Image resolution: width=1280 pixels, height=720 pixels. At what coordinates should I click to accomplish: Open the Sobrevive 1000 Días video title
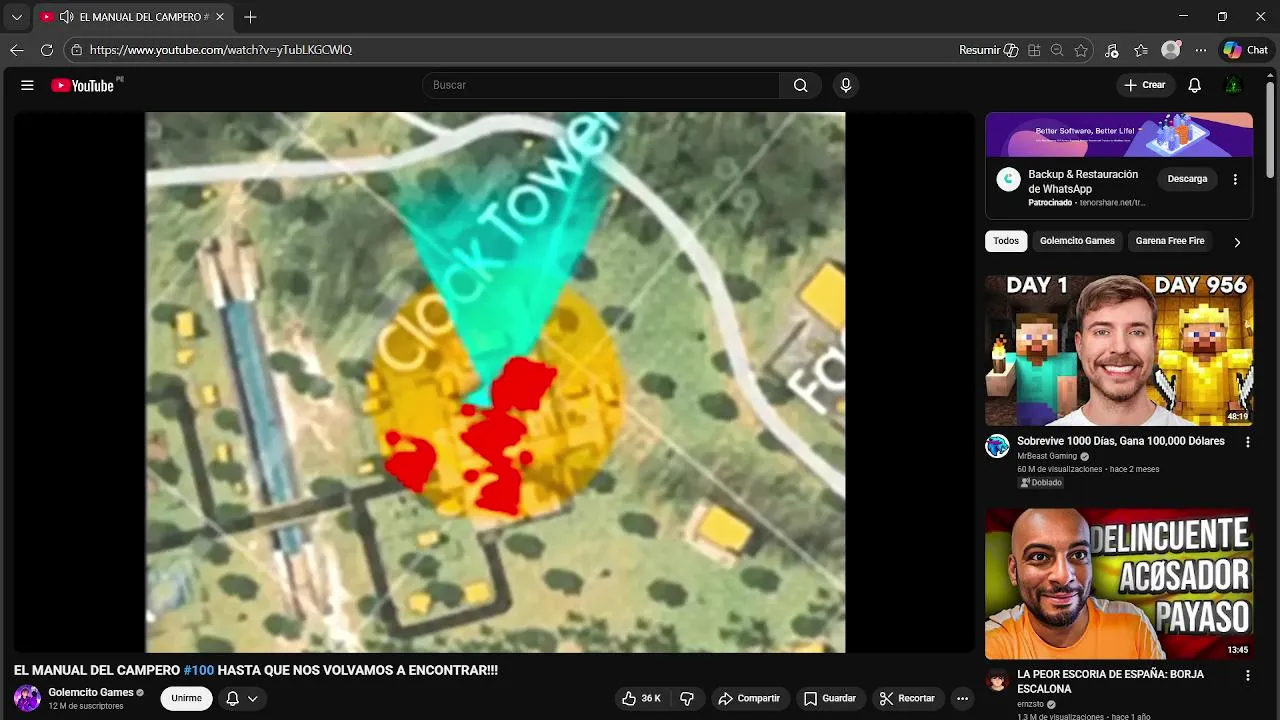coord(1121,441)
